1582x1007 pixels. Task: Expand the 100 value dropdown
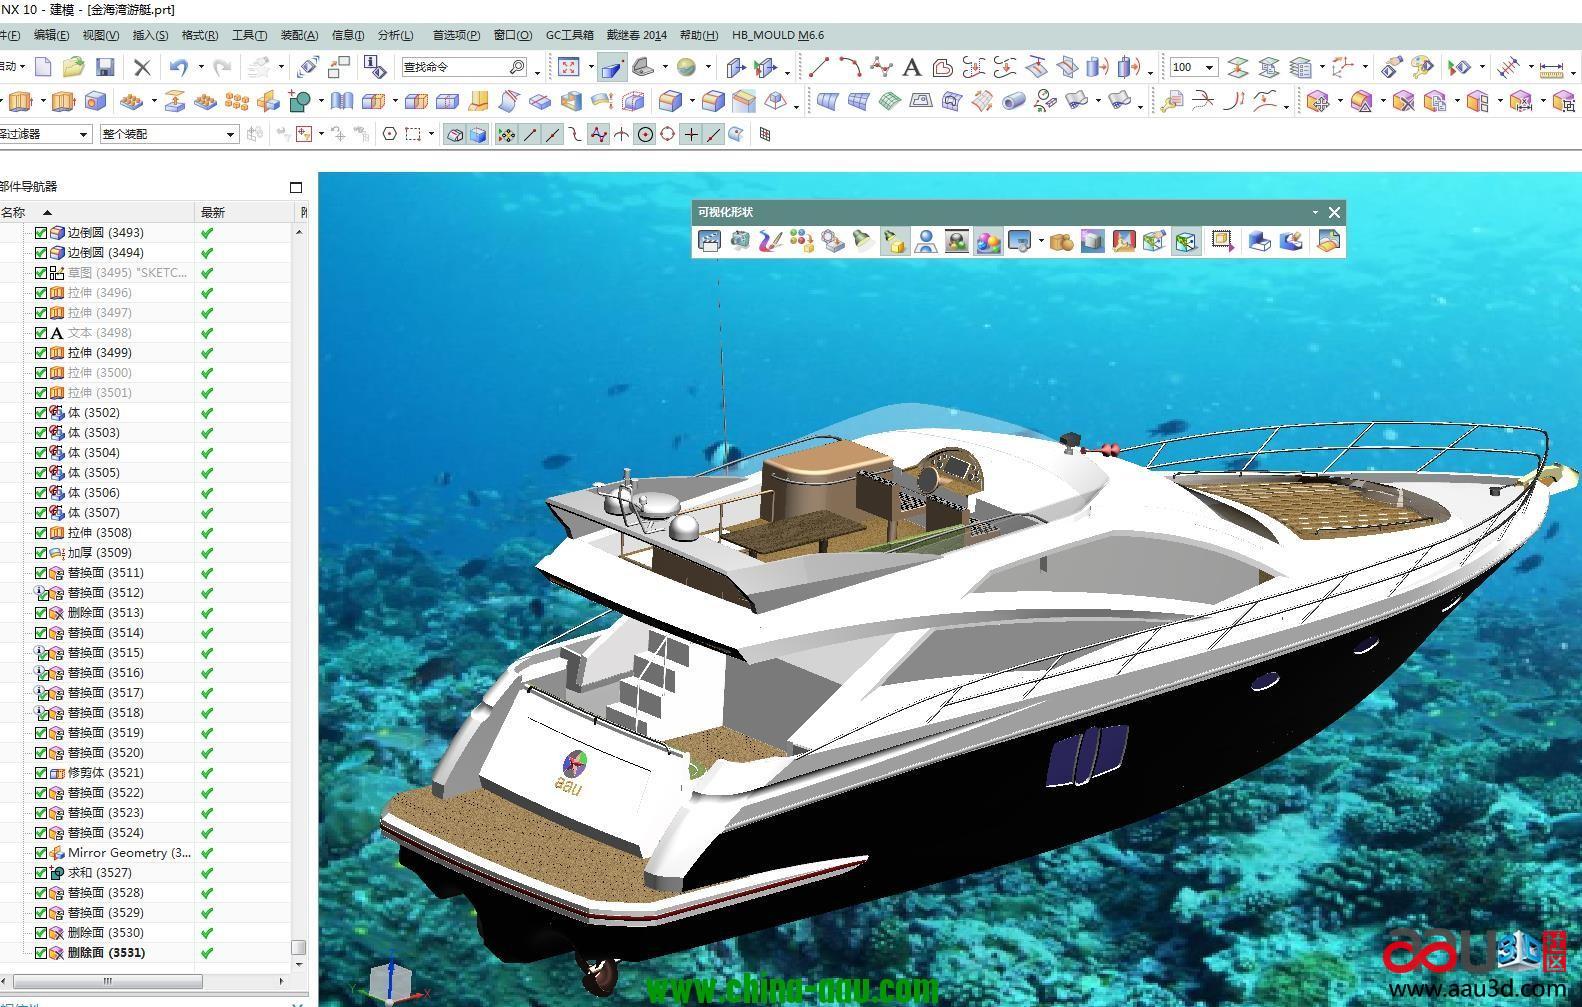1209,67
